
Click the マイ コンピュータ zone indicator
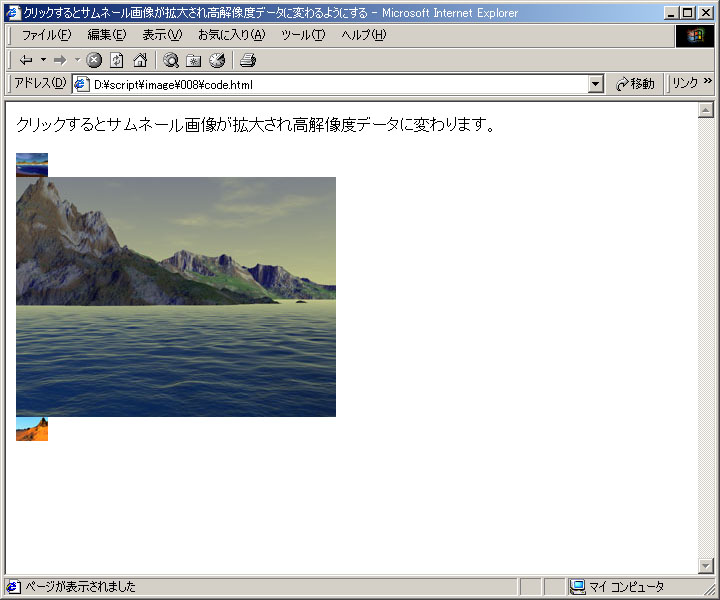coord(617,587)
